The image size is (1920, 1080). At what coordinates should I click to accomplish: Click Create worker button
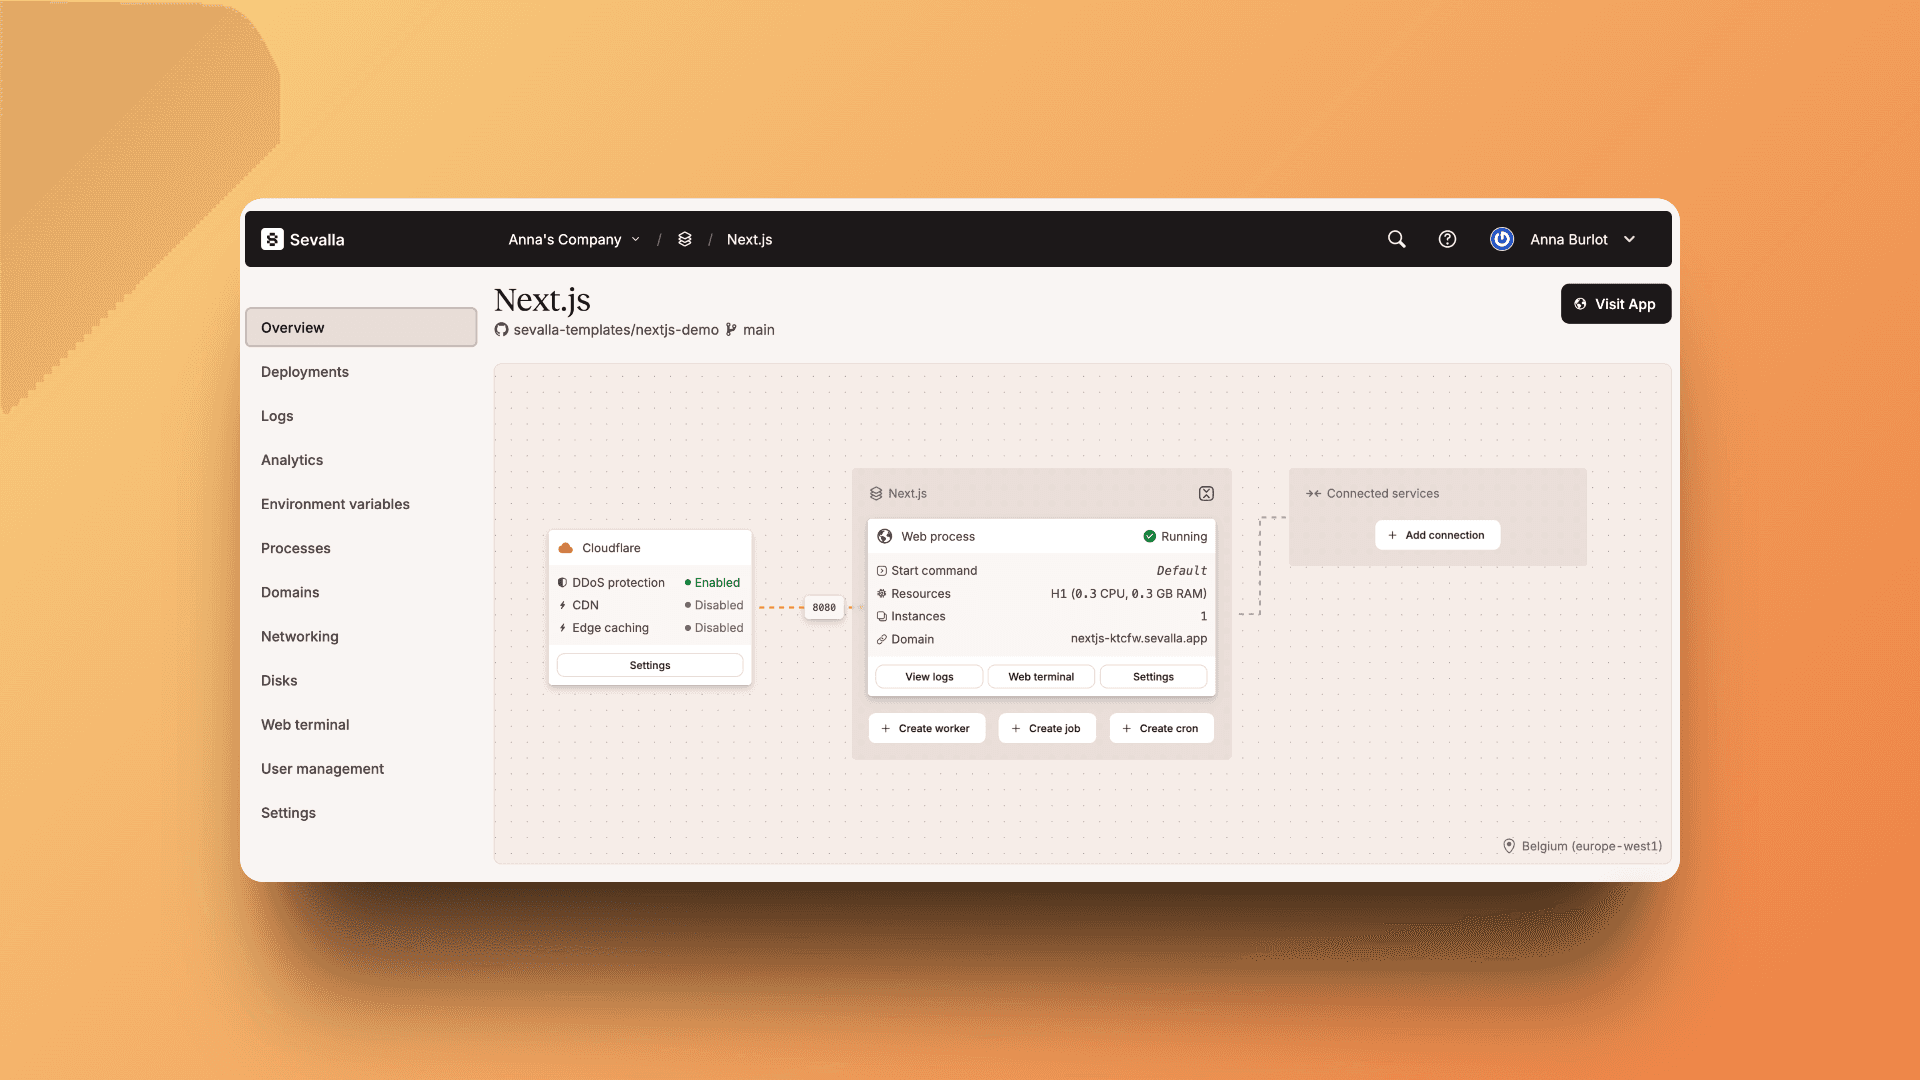(x=926, y=728)
